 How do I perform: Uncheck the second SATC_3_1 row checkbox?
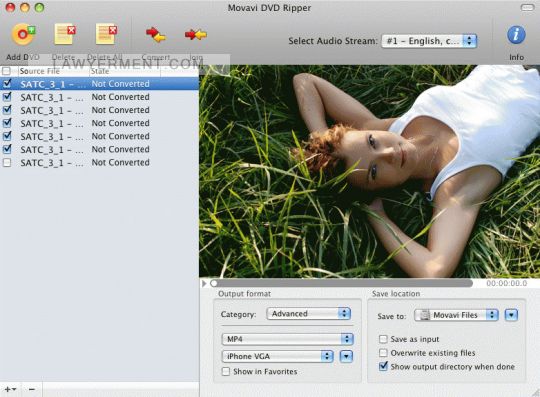pyautogui.click(x=7, y=97)
